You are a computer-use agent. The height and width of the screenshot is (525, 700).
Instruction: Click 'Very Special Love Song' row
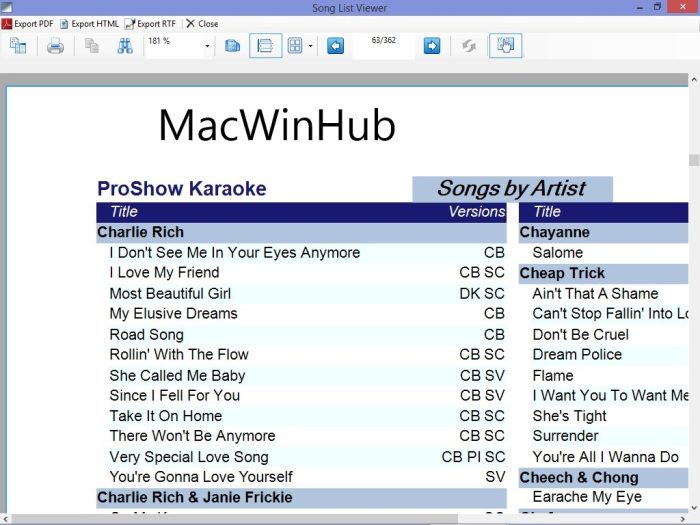click(301, 457)
